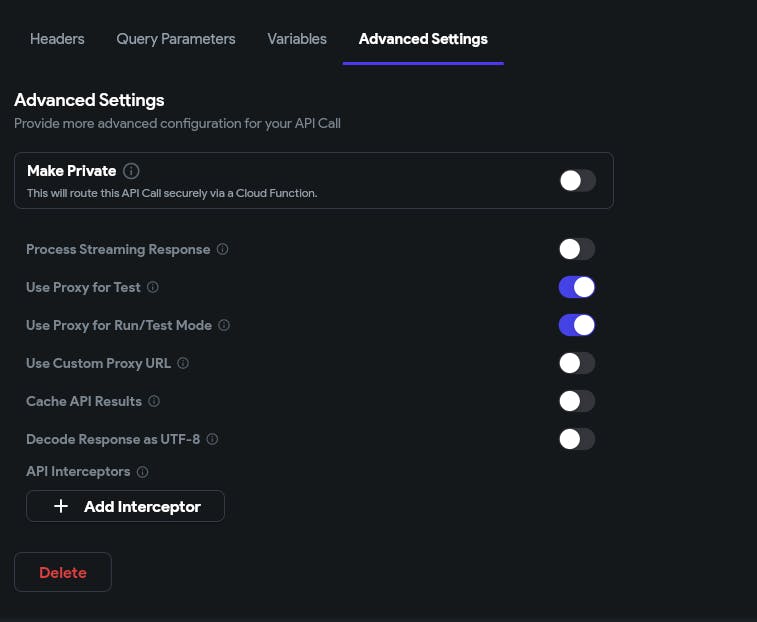Turn off Use Proxy for Run/Test Mode
The height and width of the screenshot is (622, 757).
point(577,325)
